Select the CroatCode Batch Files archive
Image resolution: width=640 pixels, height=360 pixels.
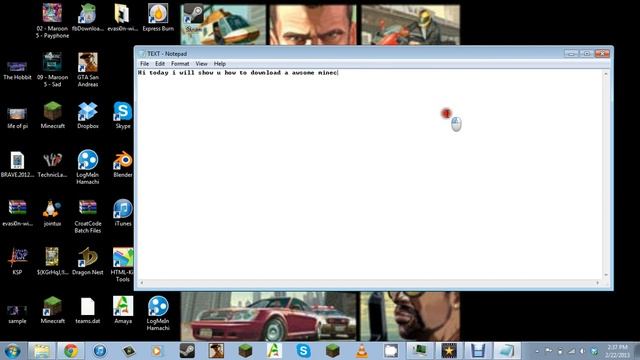(88, 216)
